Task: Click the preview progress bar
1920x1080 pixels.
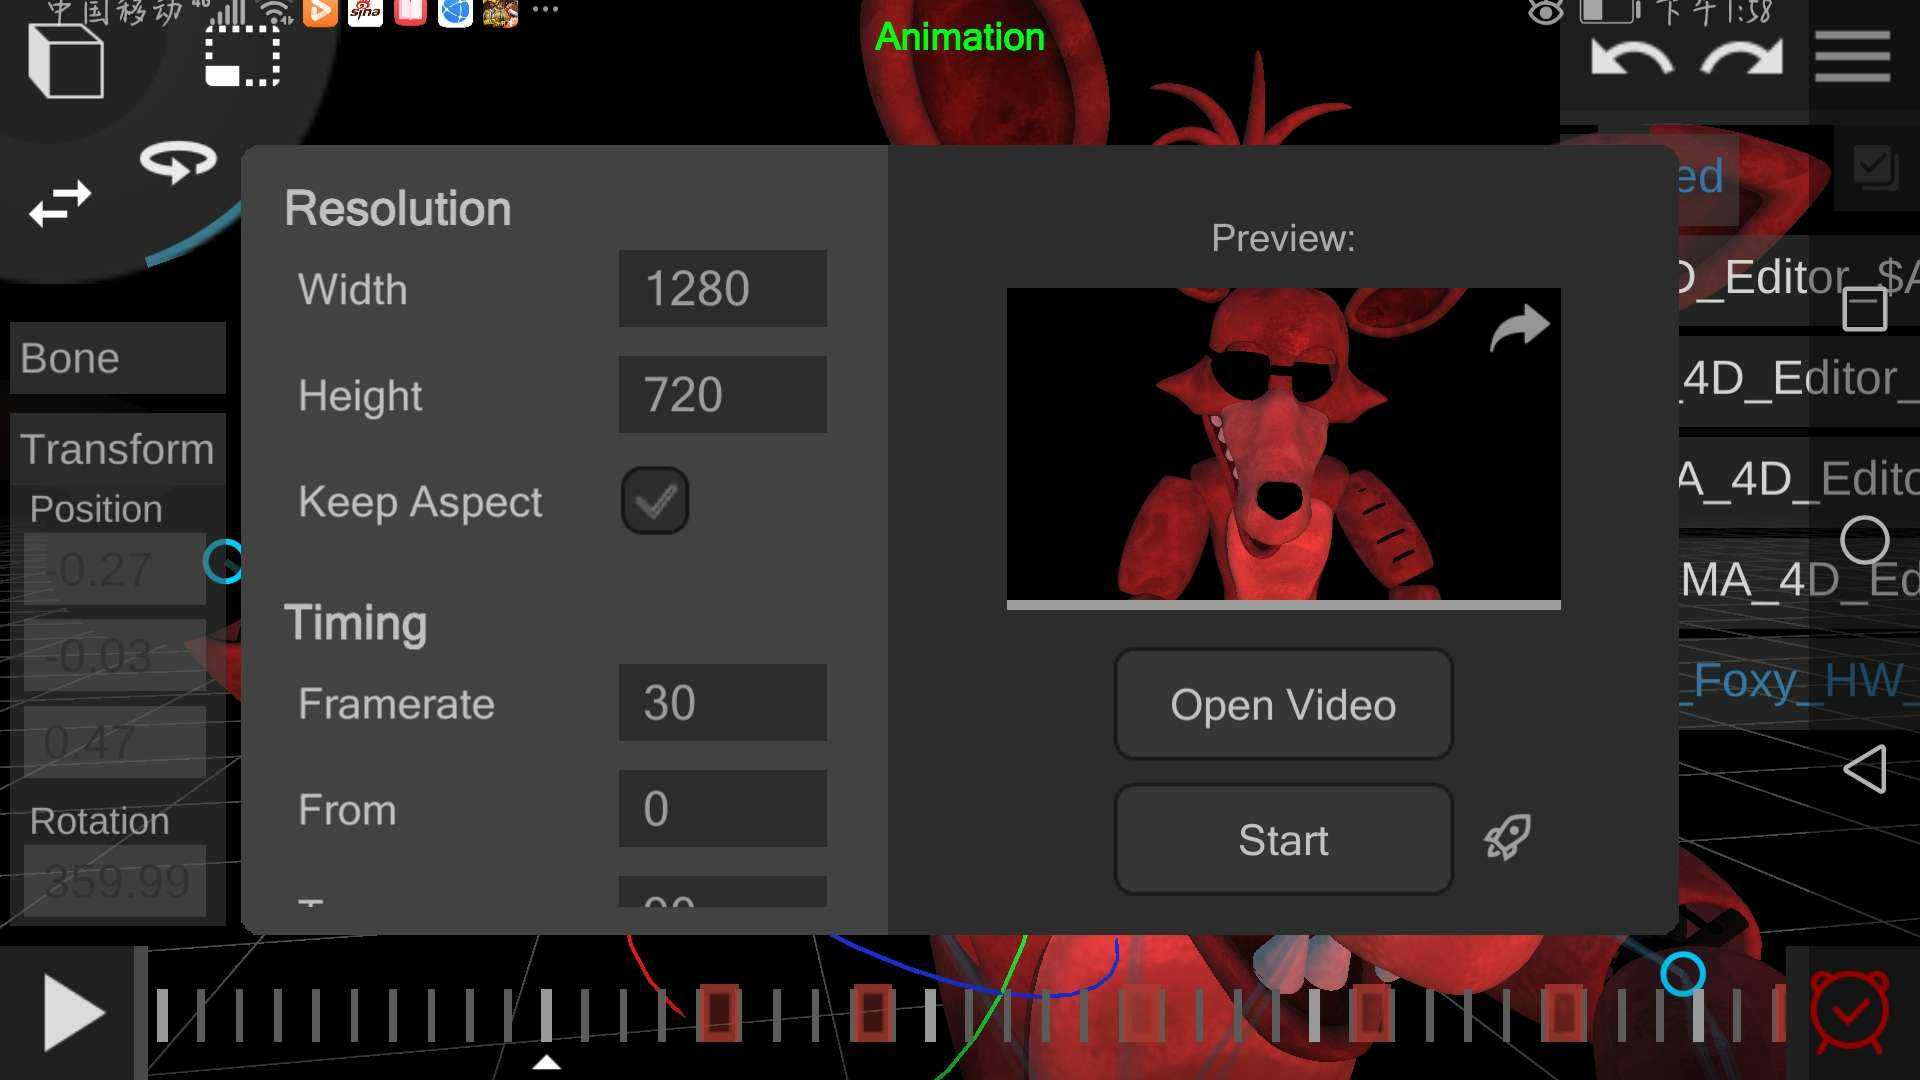Action: (1283, 605)
